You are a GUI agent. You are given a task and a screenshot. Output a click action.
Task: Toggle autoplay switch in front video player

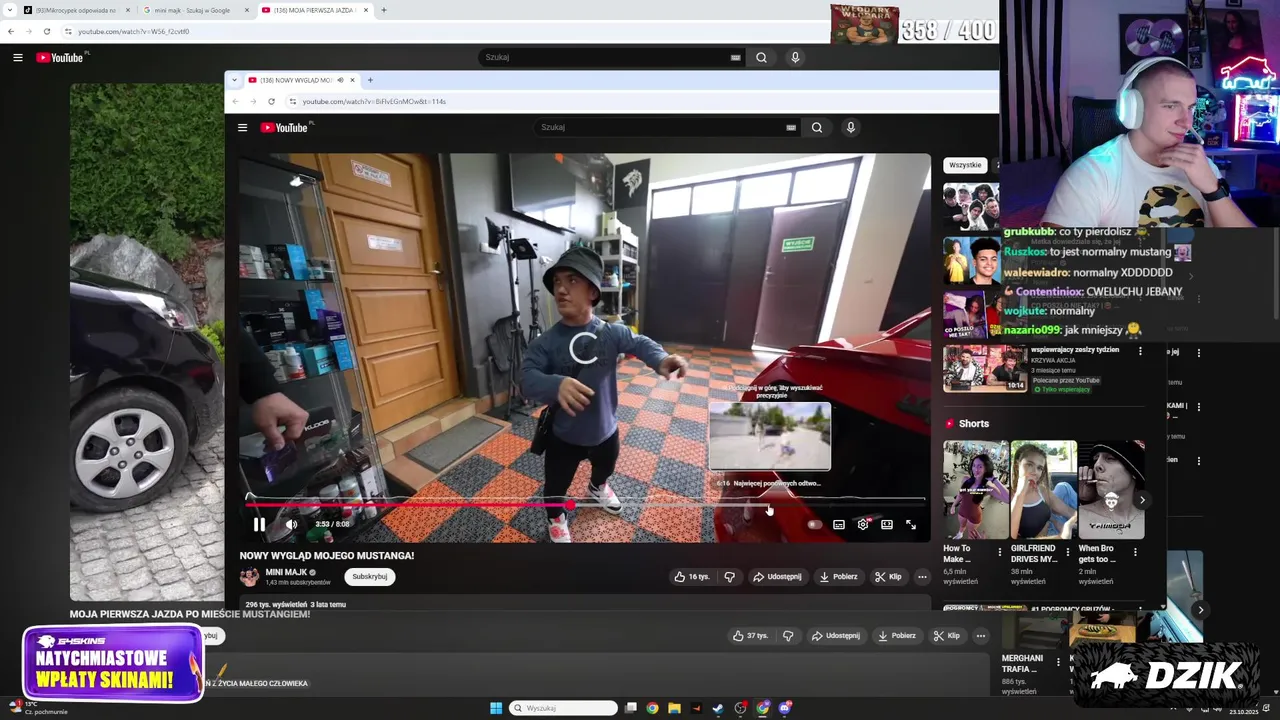coord(814,524)
